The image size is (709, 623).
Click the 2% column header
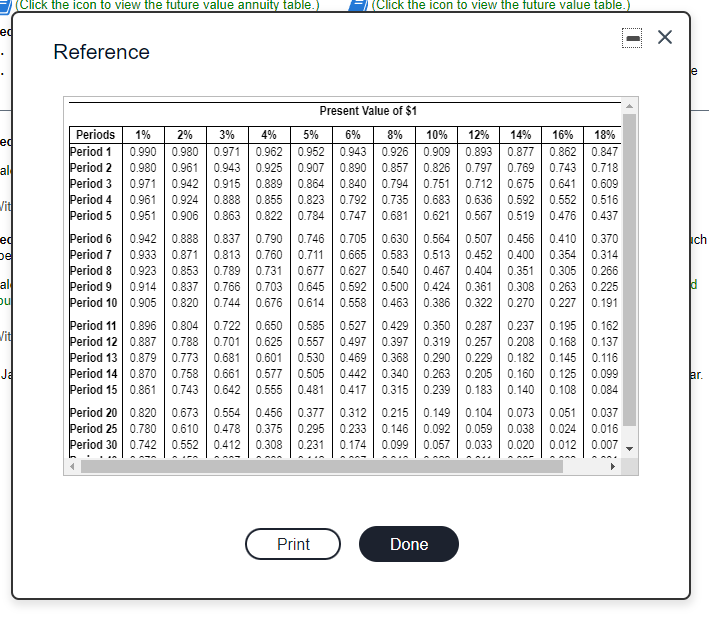click(185, 135)
